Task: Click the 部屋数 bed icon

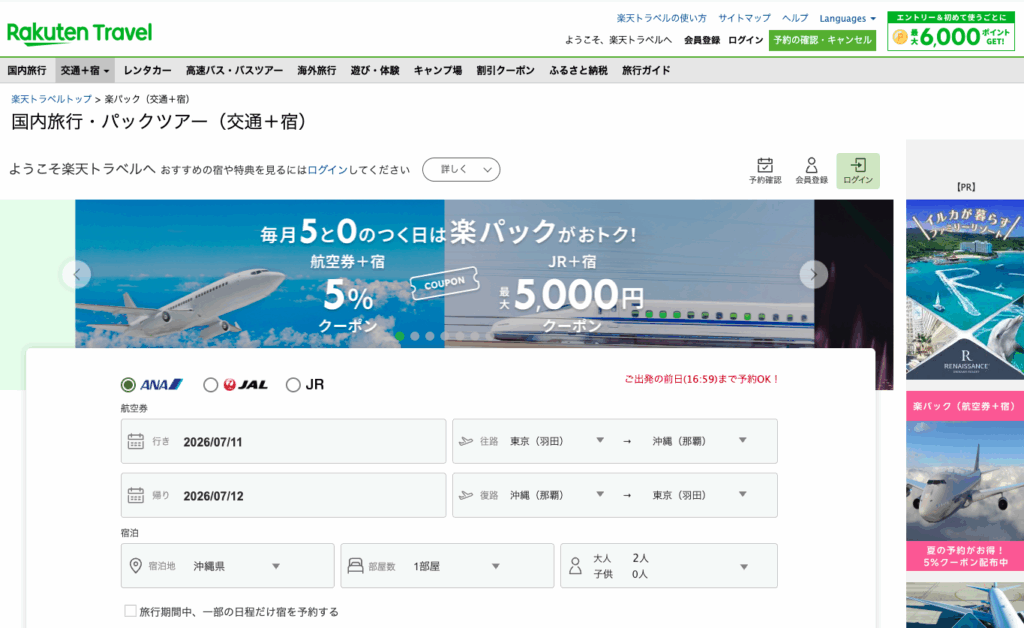Action: click(x=355, y=565)
